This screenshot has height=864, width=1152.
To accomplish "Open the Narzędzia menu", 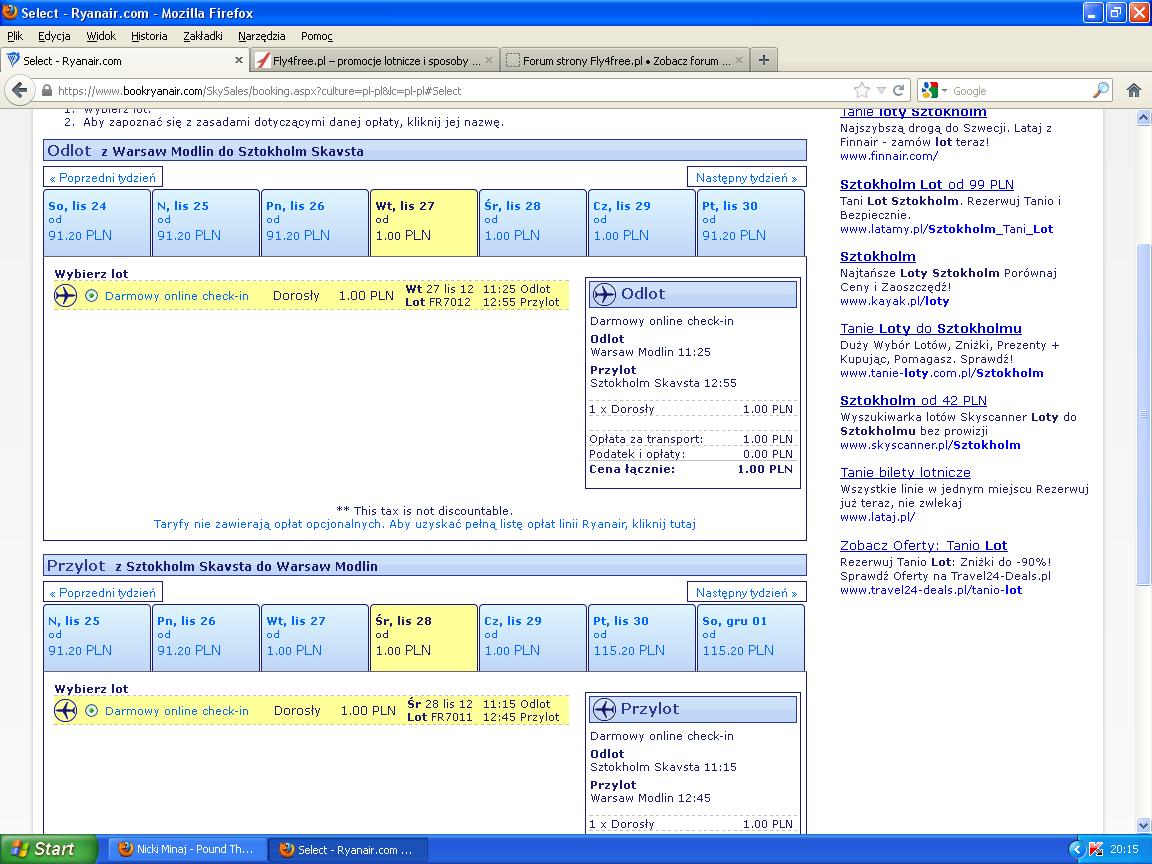I will pos(262,36).
